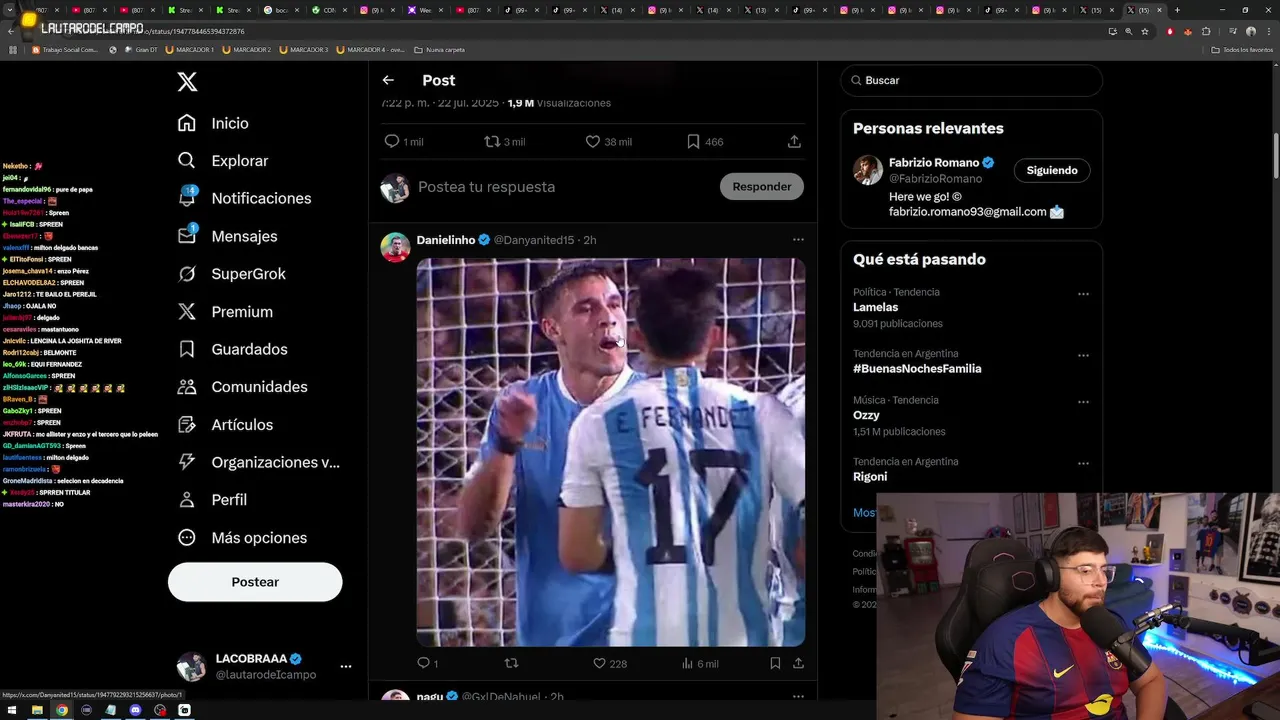1280x720 pixels.
Task: Open options for the #BuenasNochesFamilia trend
Action: point(1083,356)
